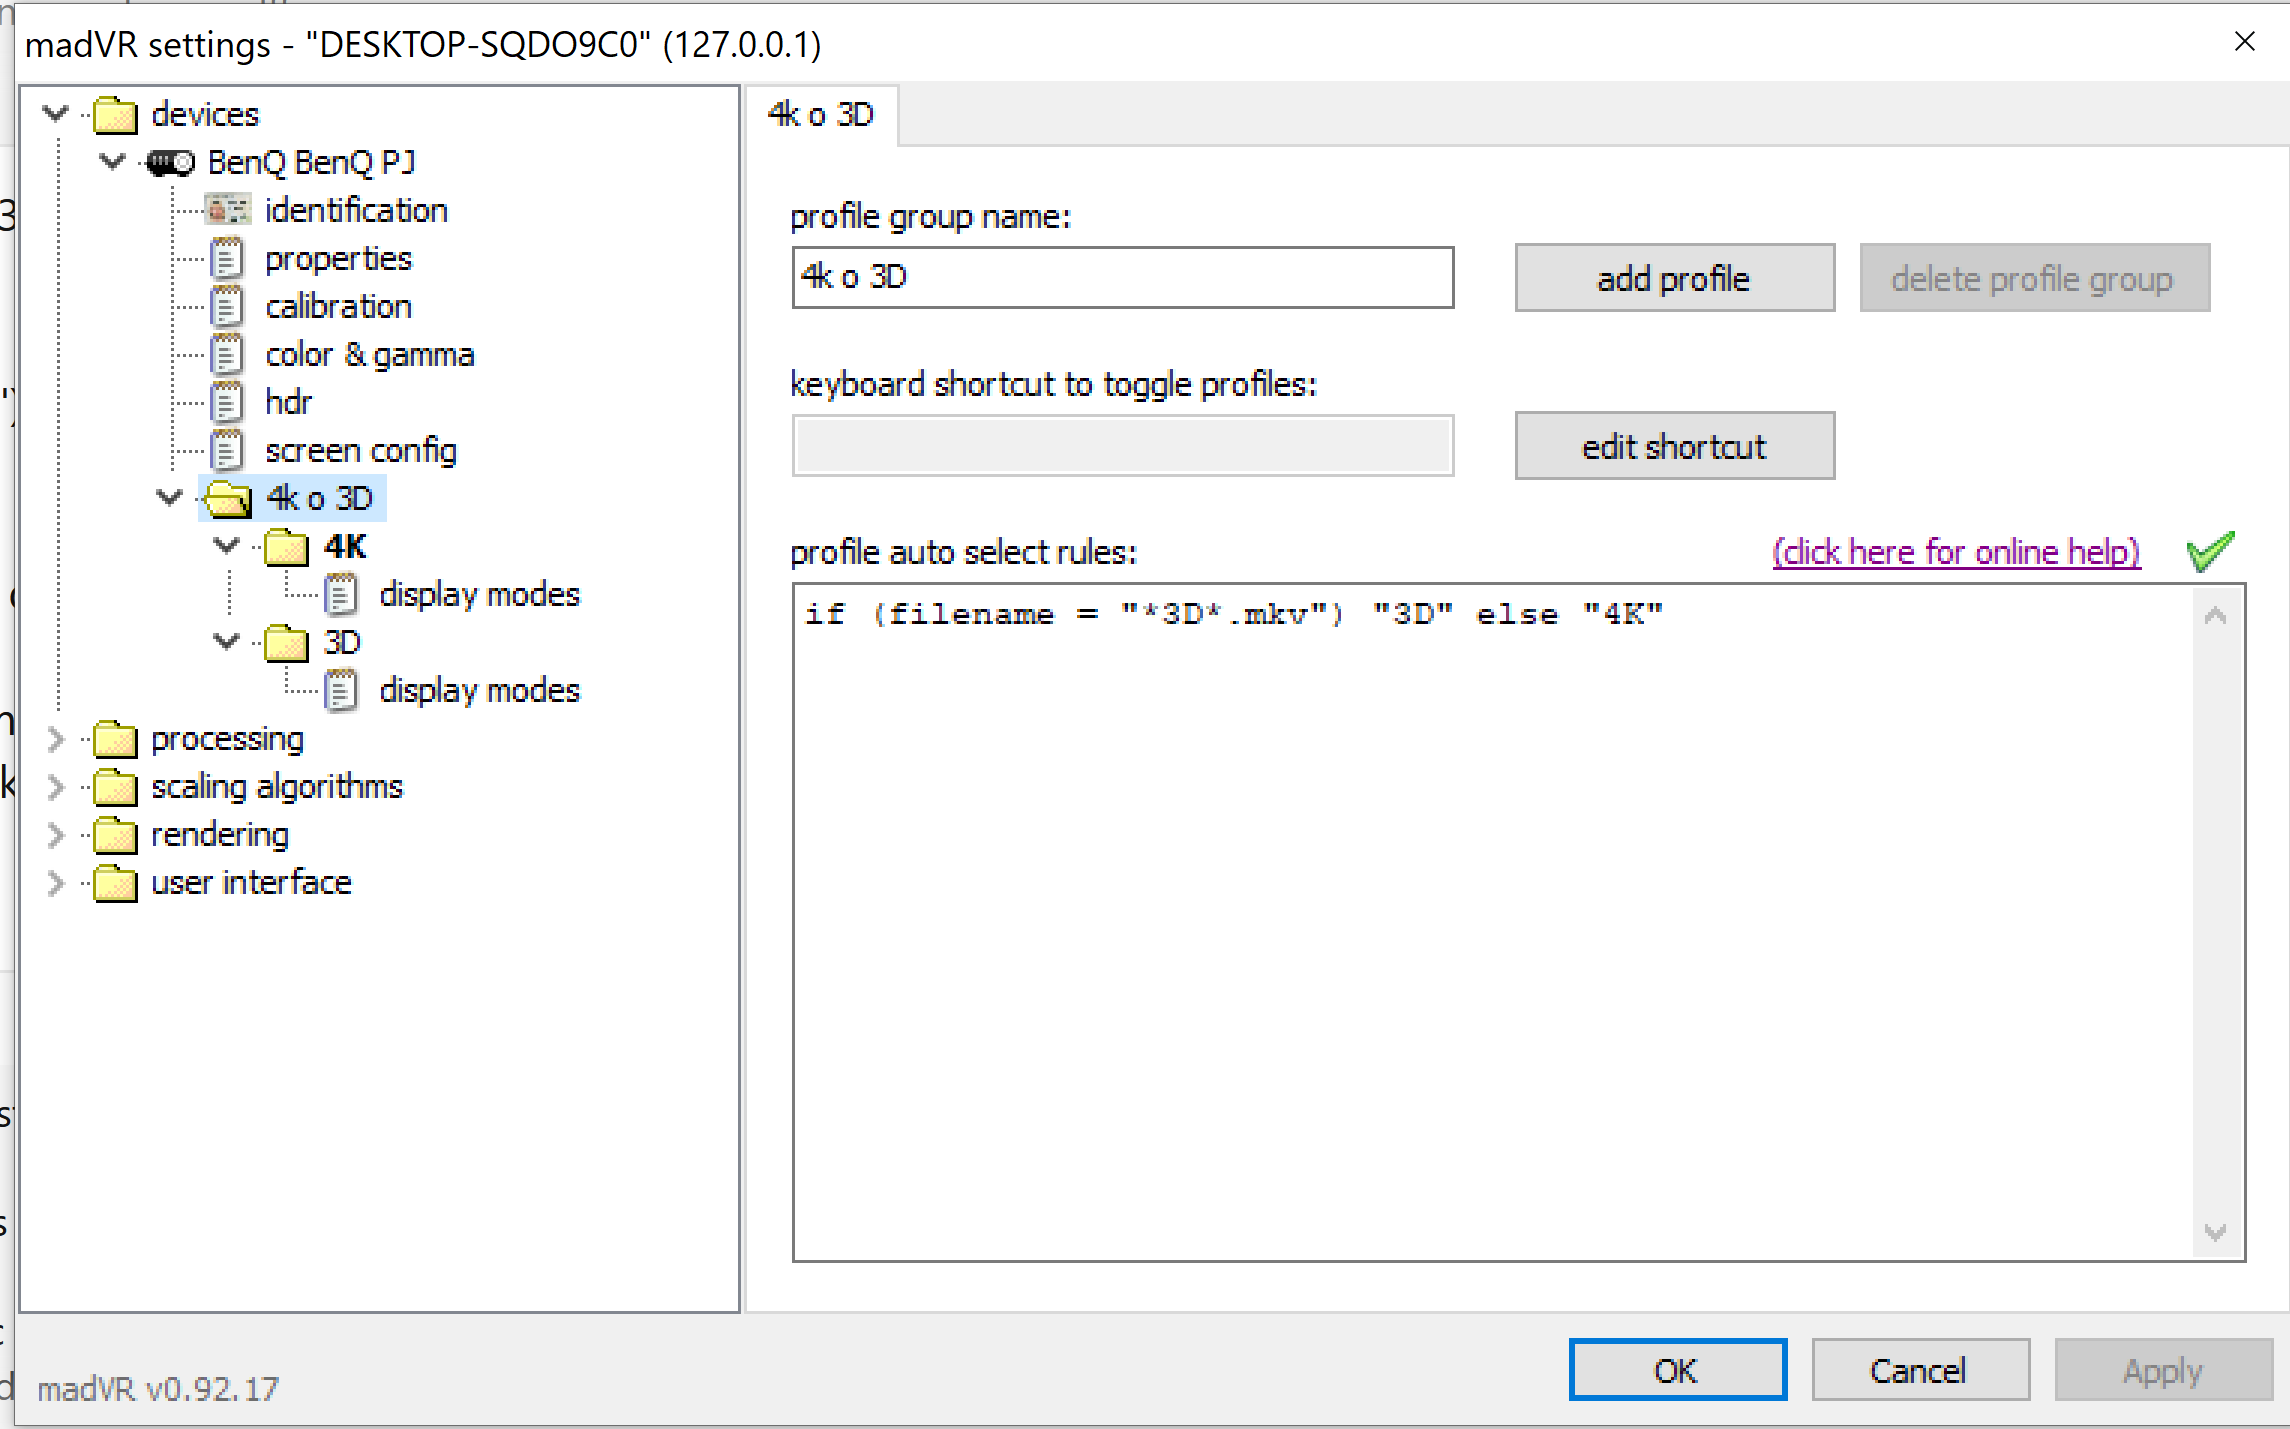2290x1429 pixels.
Task: Click the screen config page icon
Action: pos(228,450)
